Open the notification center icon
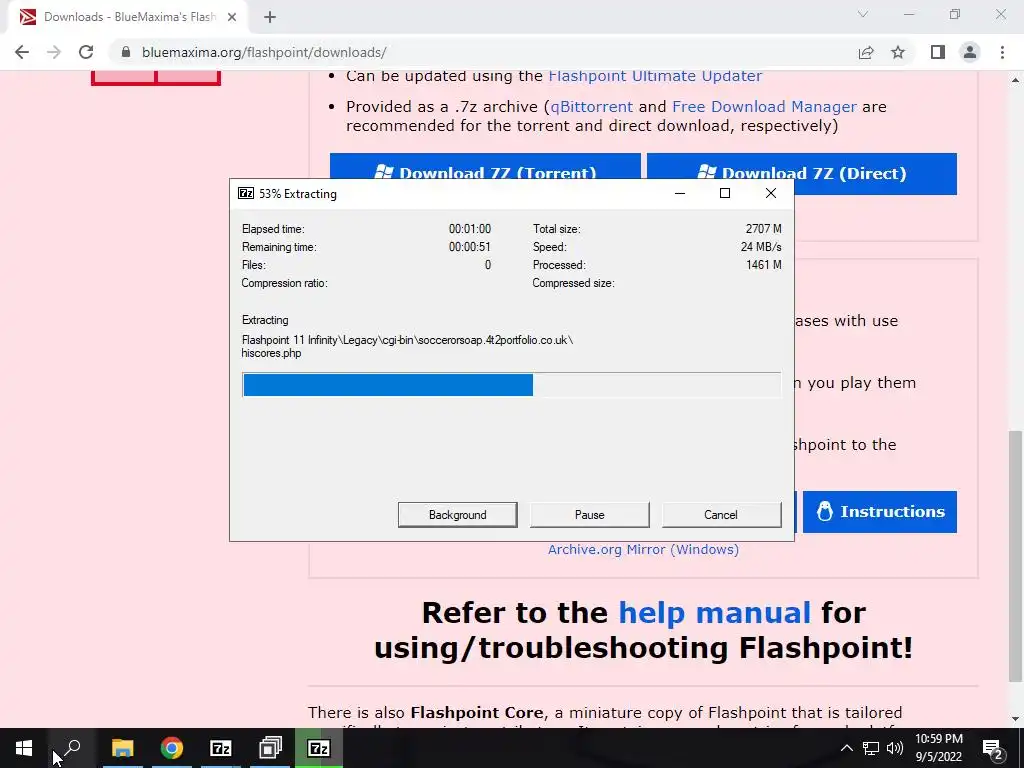This screenshot has height=768, width=1024. (993, 748)
